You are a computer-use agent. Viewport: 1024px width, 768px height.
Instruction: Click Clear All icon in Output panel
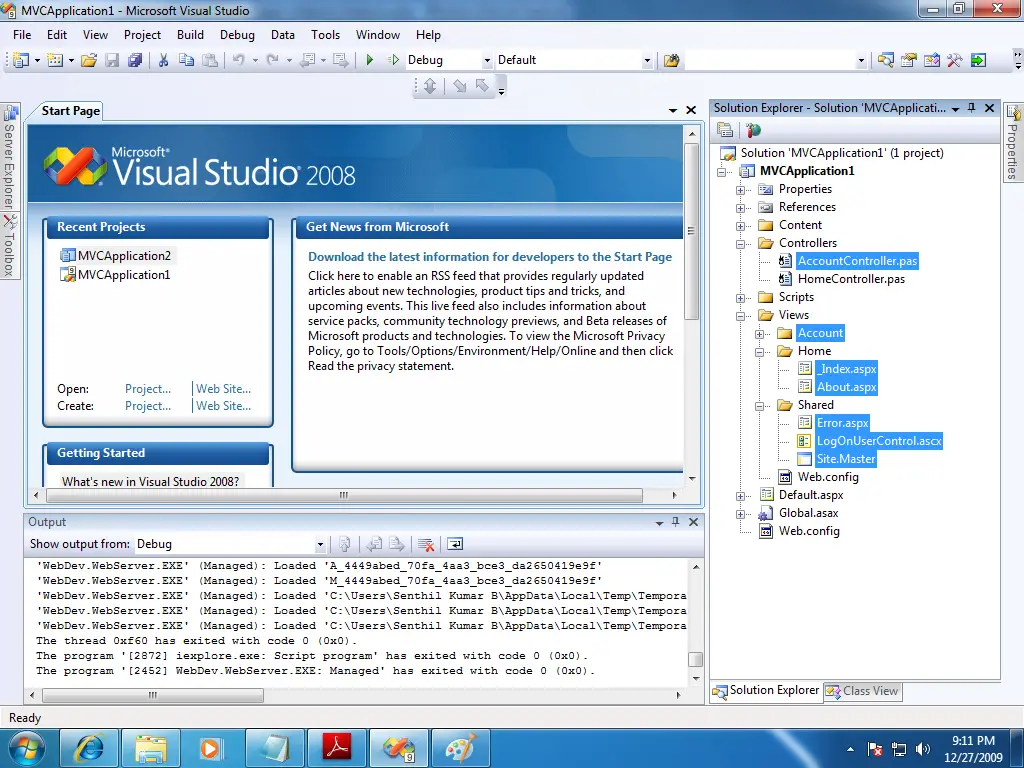point(426,544)
